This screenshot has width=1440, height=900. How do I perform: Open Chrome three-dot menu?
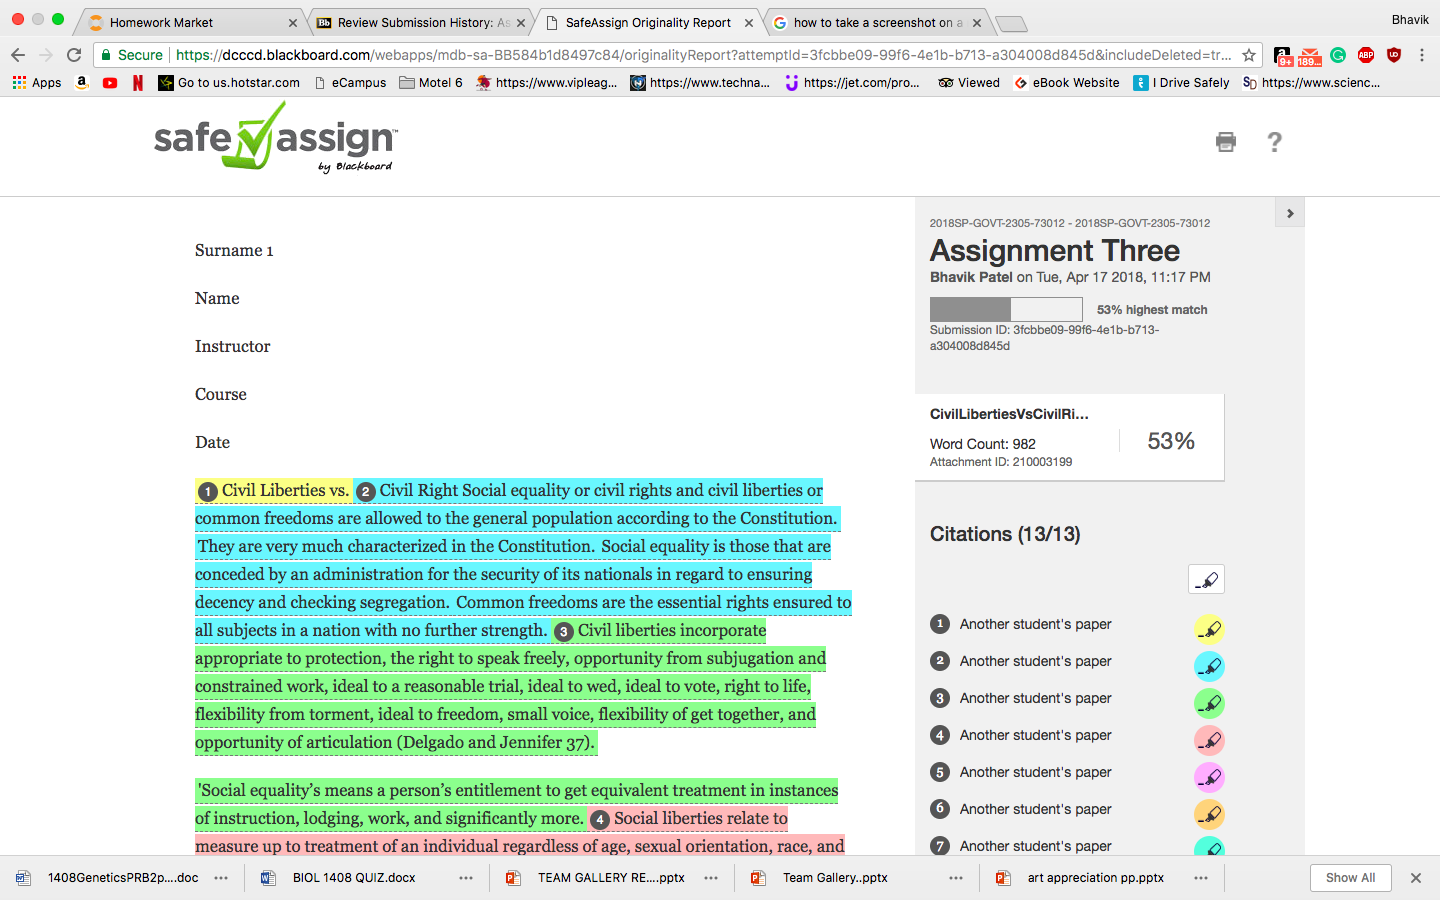(1422, 55)
